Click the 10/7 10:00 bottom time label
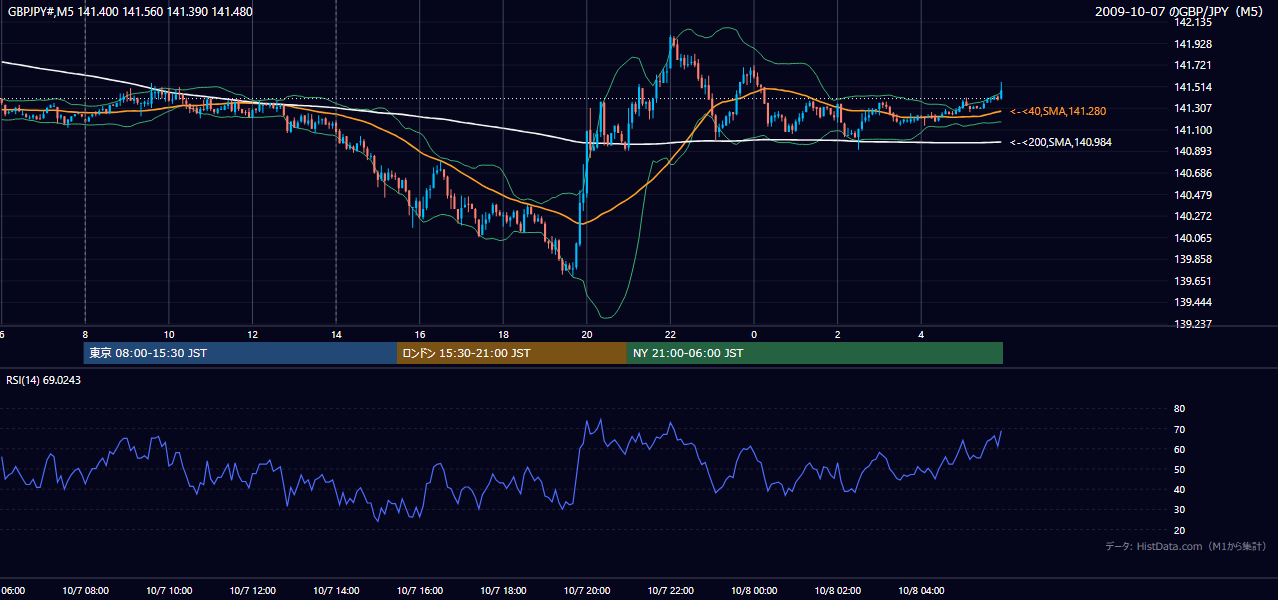 click(169, 591)
